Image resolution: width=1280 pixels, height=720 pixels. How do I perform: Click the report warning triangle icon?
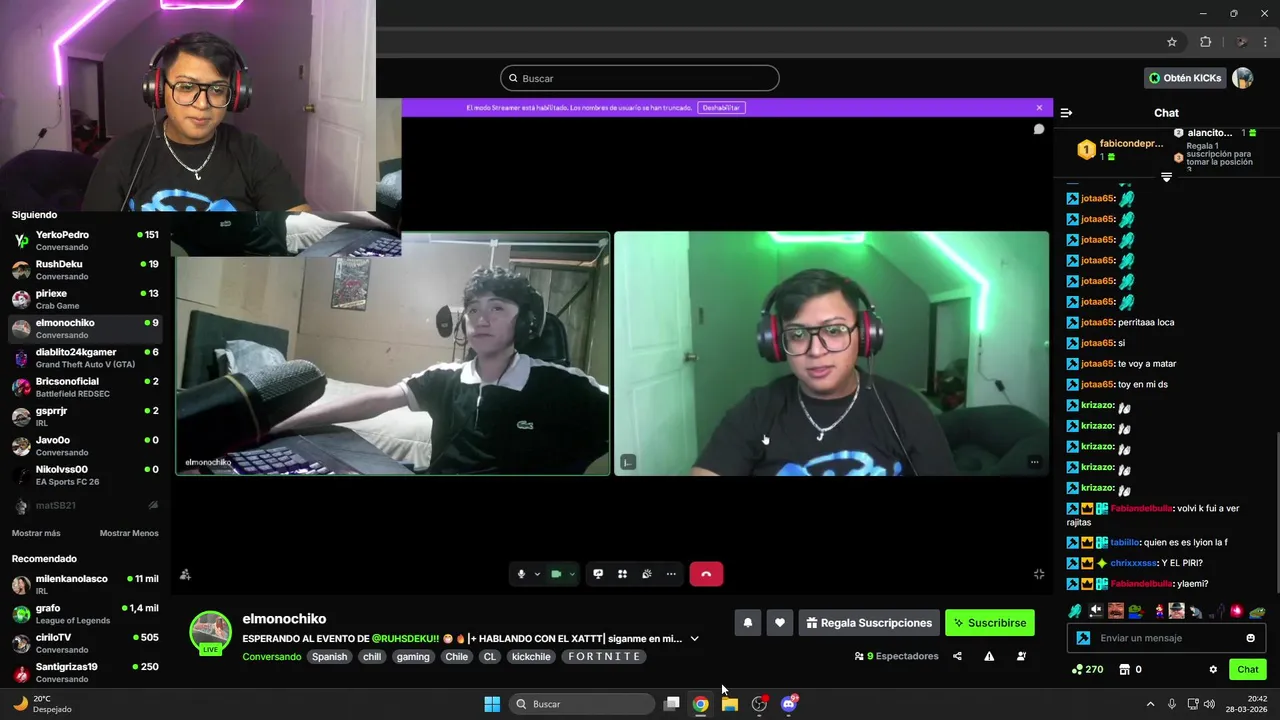[x=989, y=657]
